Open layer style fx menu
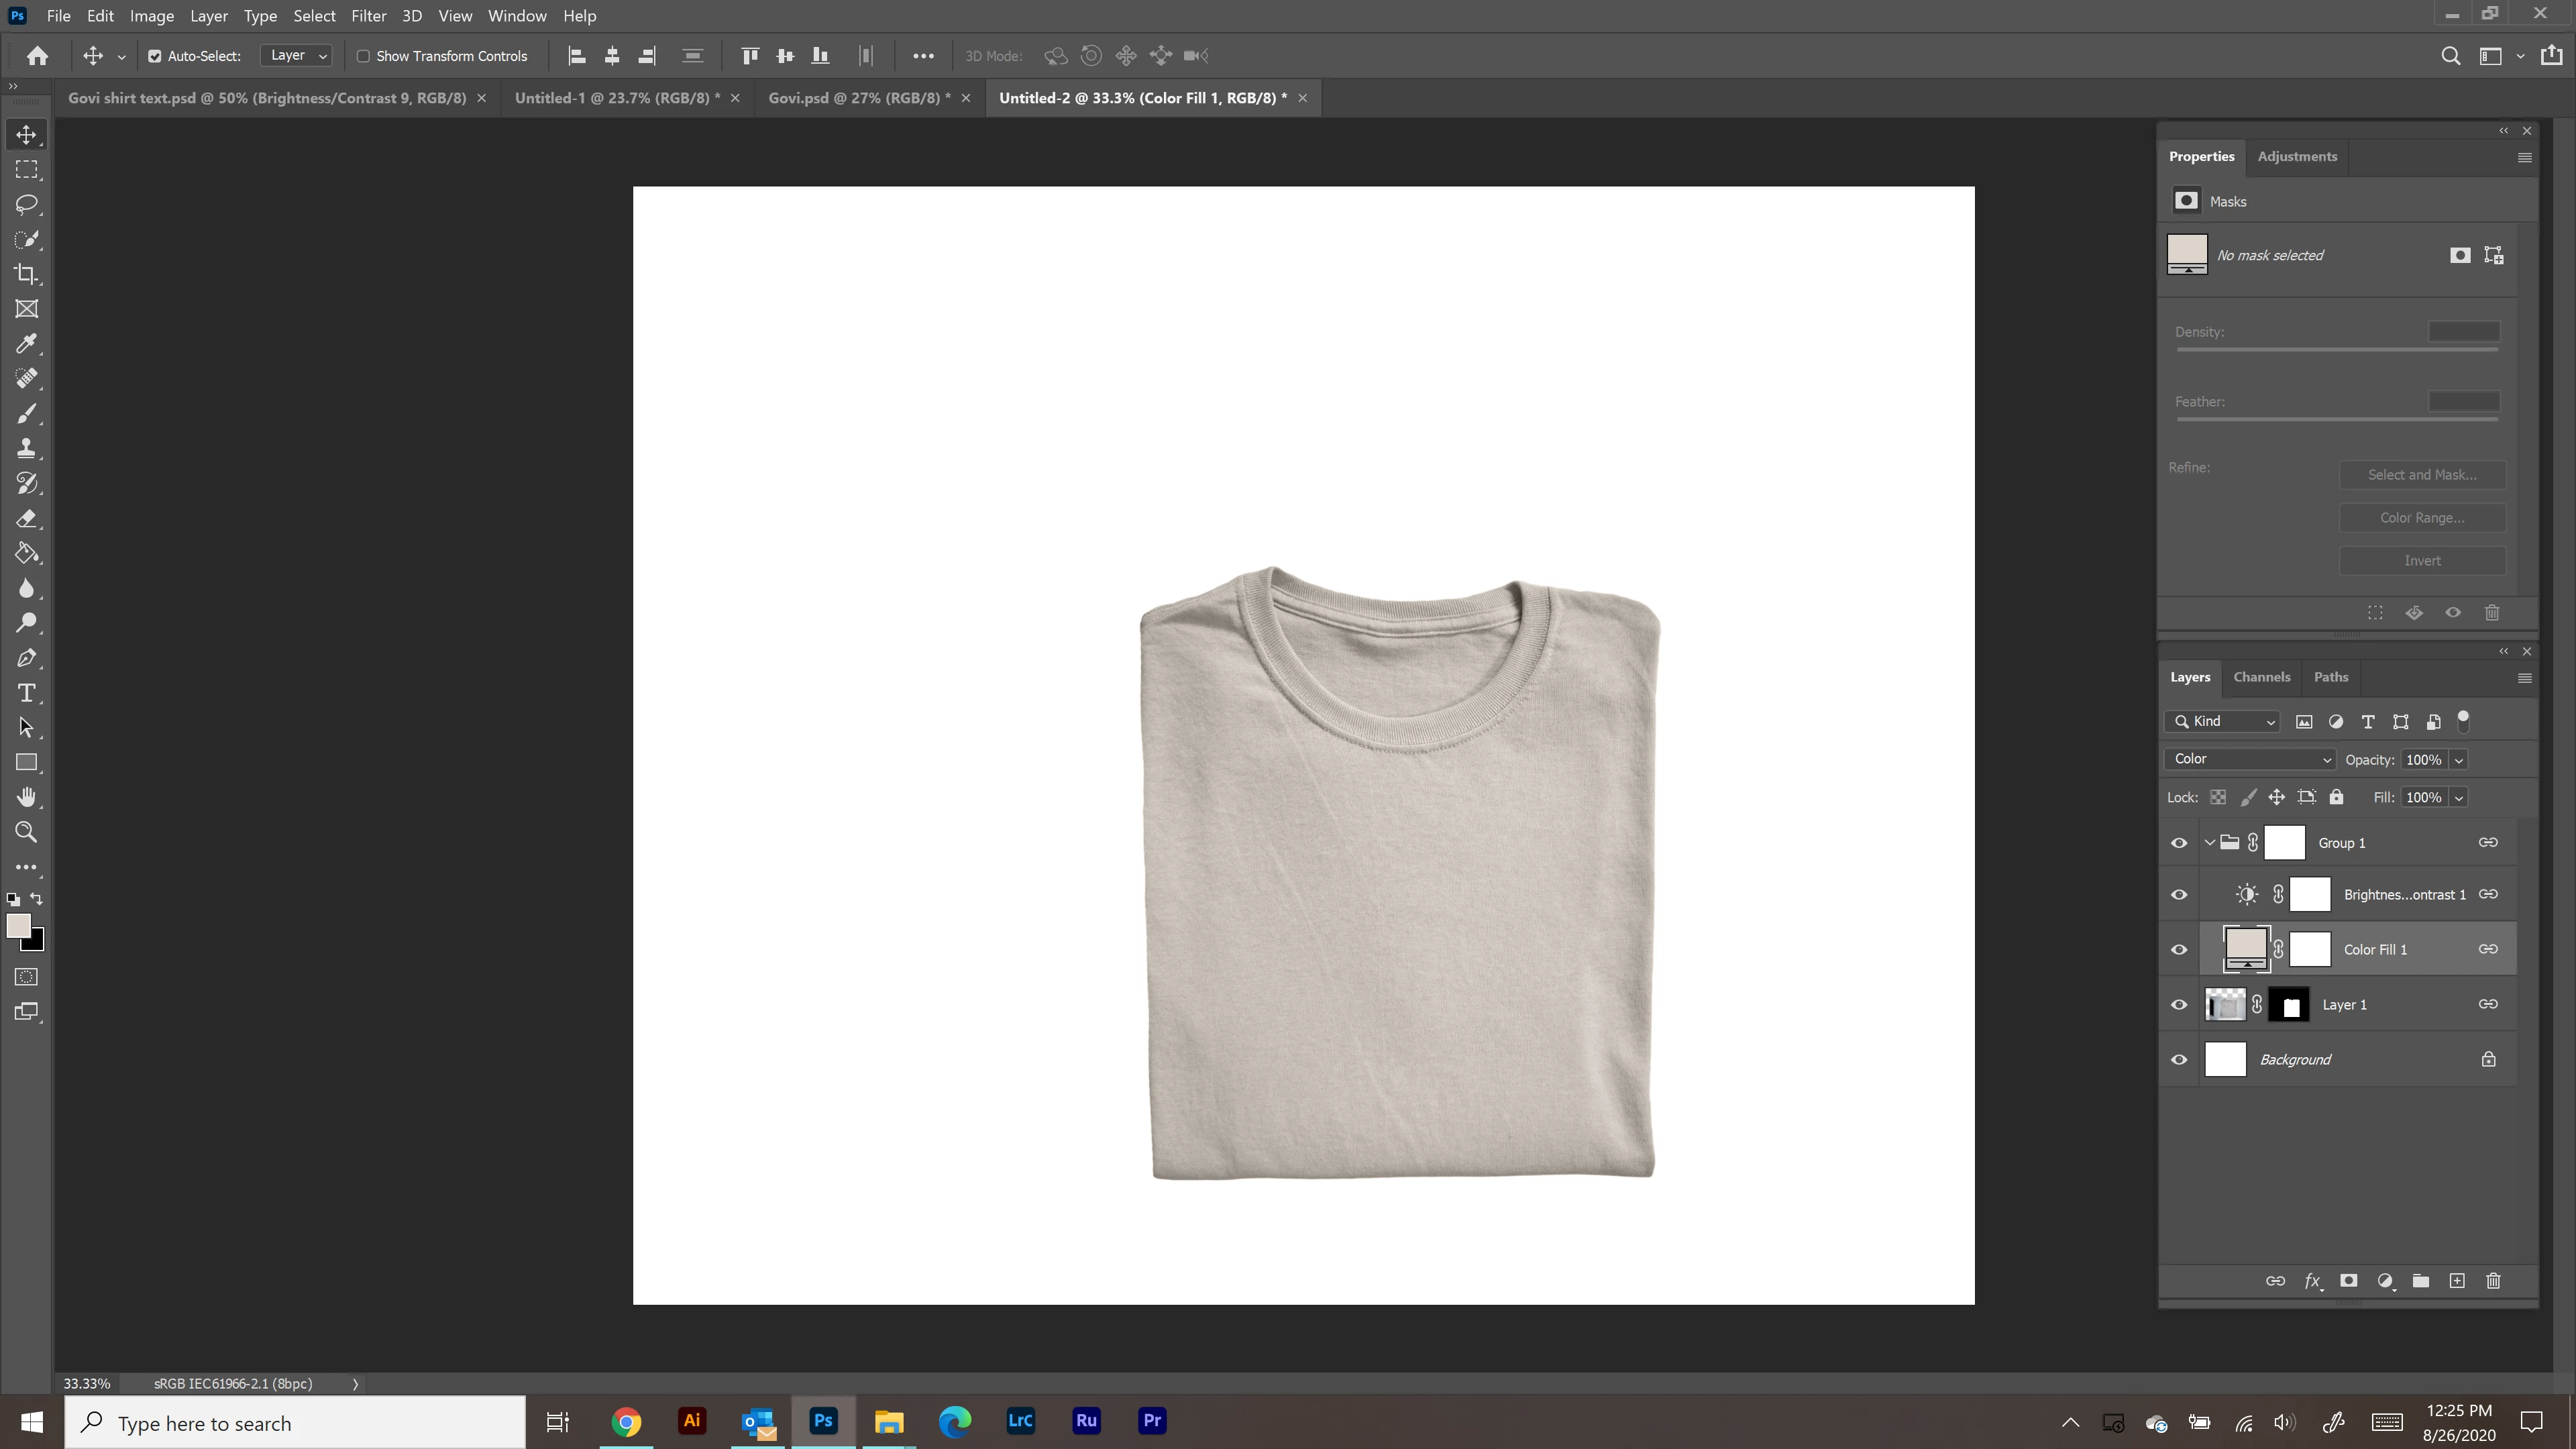 (x=2312, y=1281)
